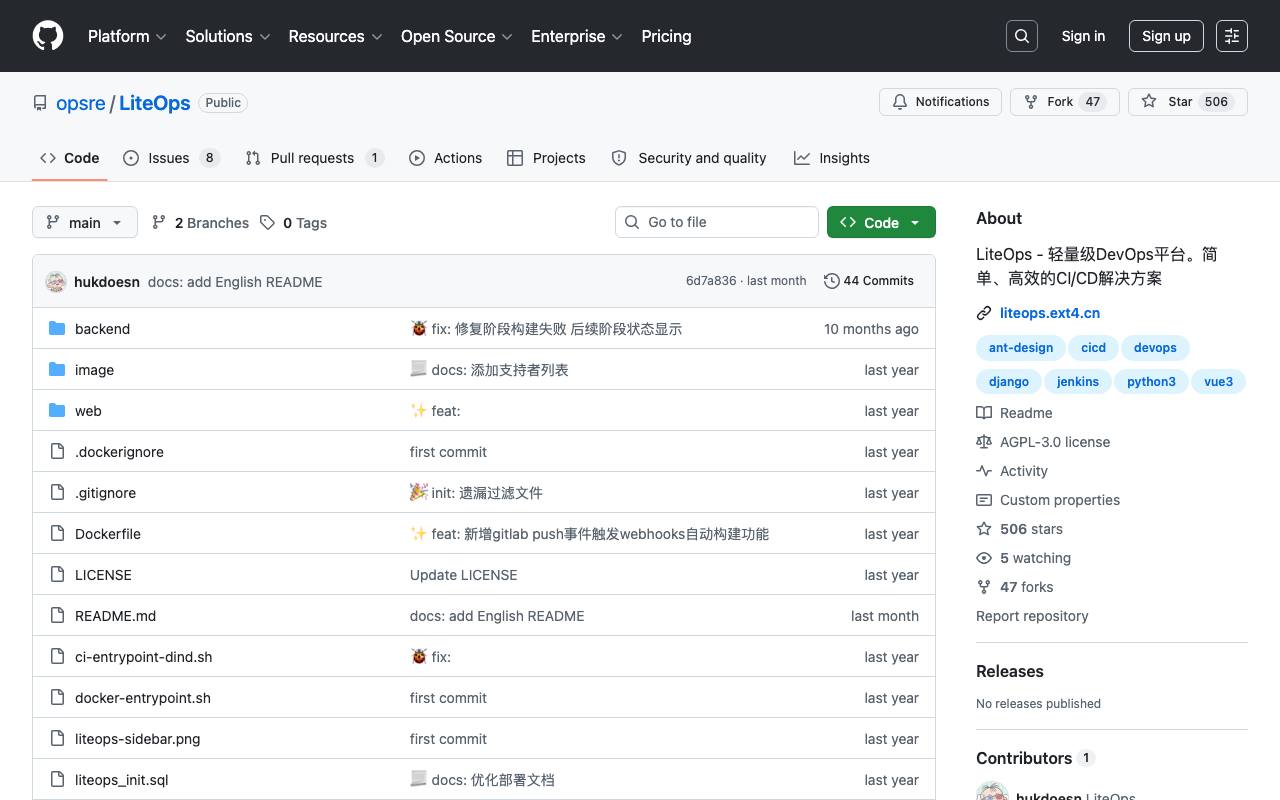This screenshot has height=800, width=1280.
Task: Expand the Resources menu
Action: pos(335,36)
